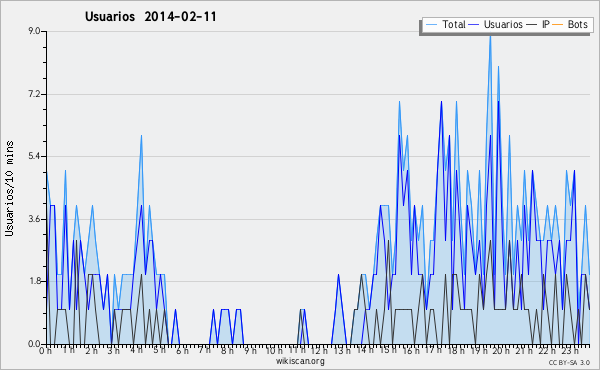Click the '0 h' x-axis label
The image size is (600, 370).
click(x=46, y=351)
